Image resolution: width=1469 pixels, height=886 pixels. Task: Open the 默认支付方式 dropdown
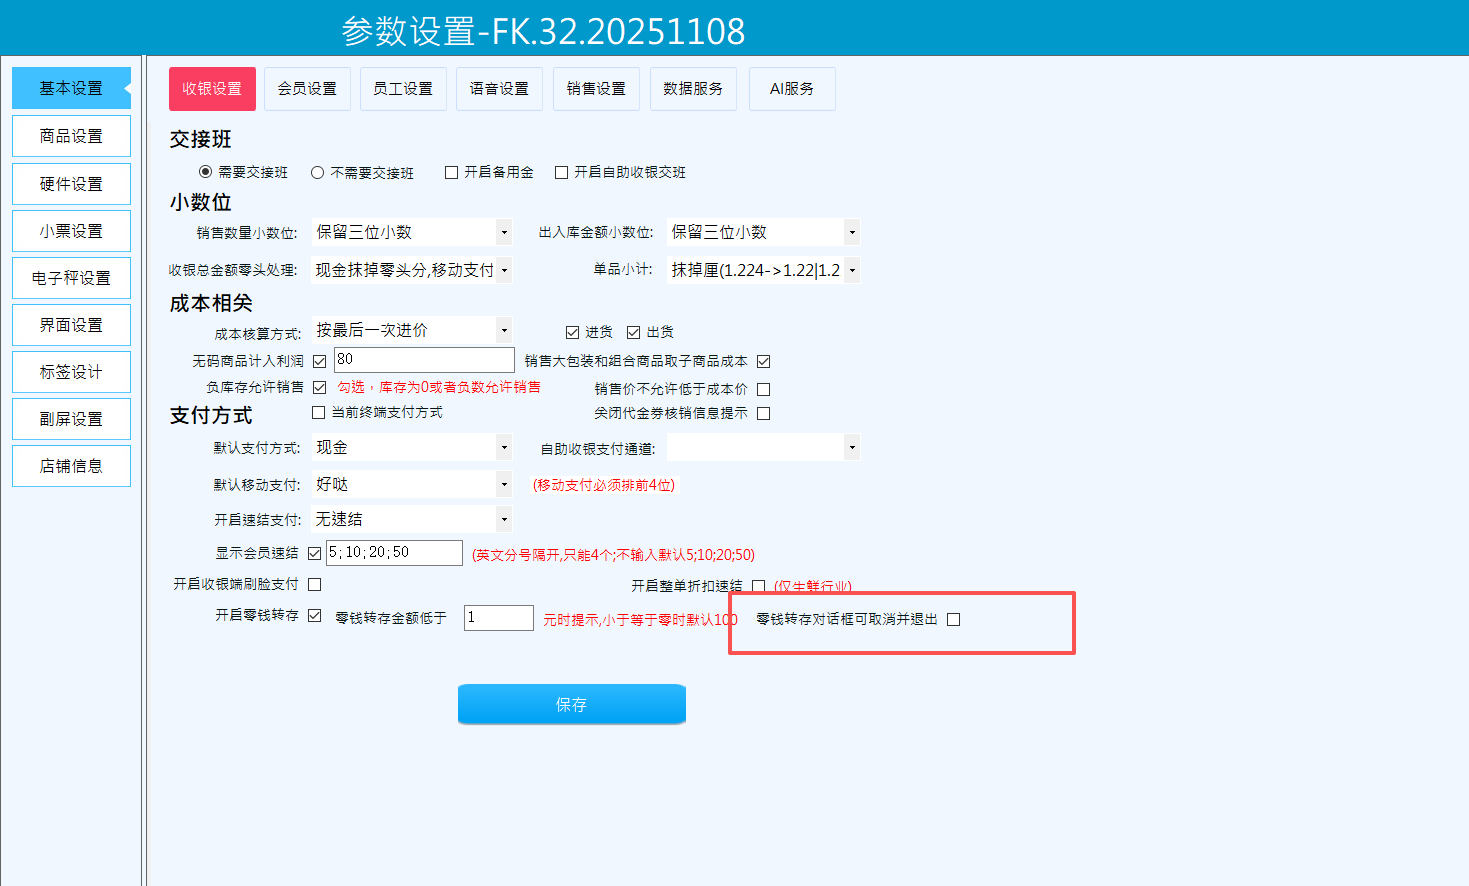(504, 448)
